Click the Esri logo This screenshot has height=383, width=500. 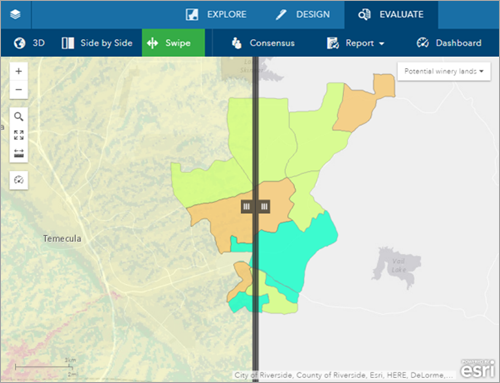tap(477, 369)
